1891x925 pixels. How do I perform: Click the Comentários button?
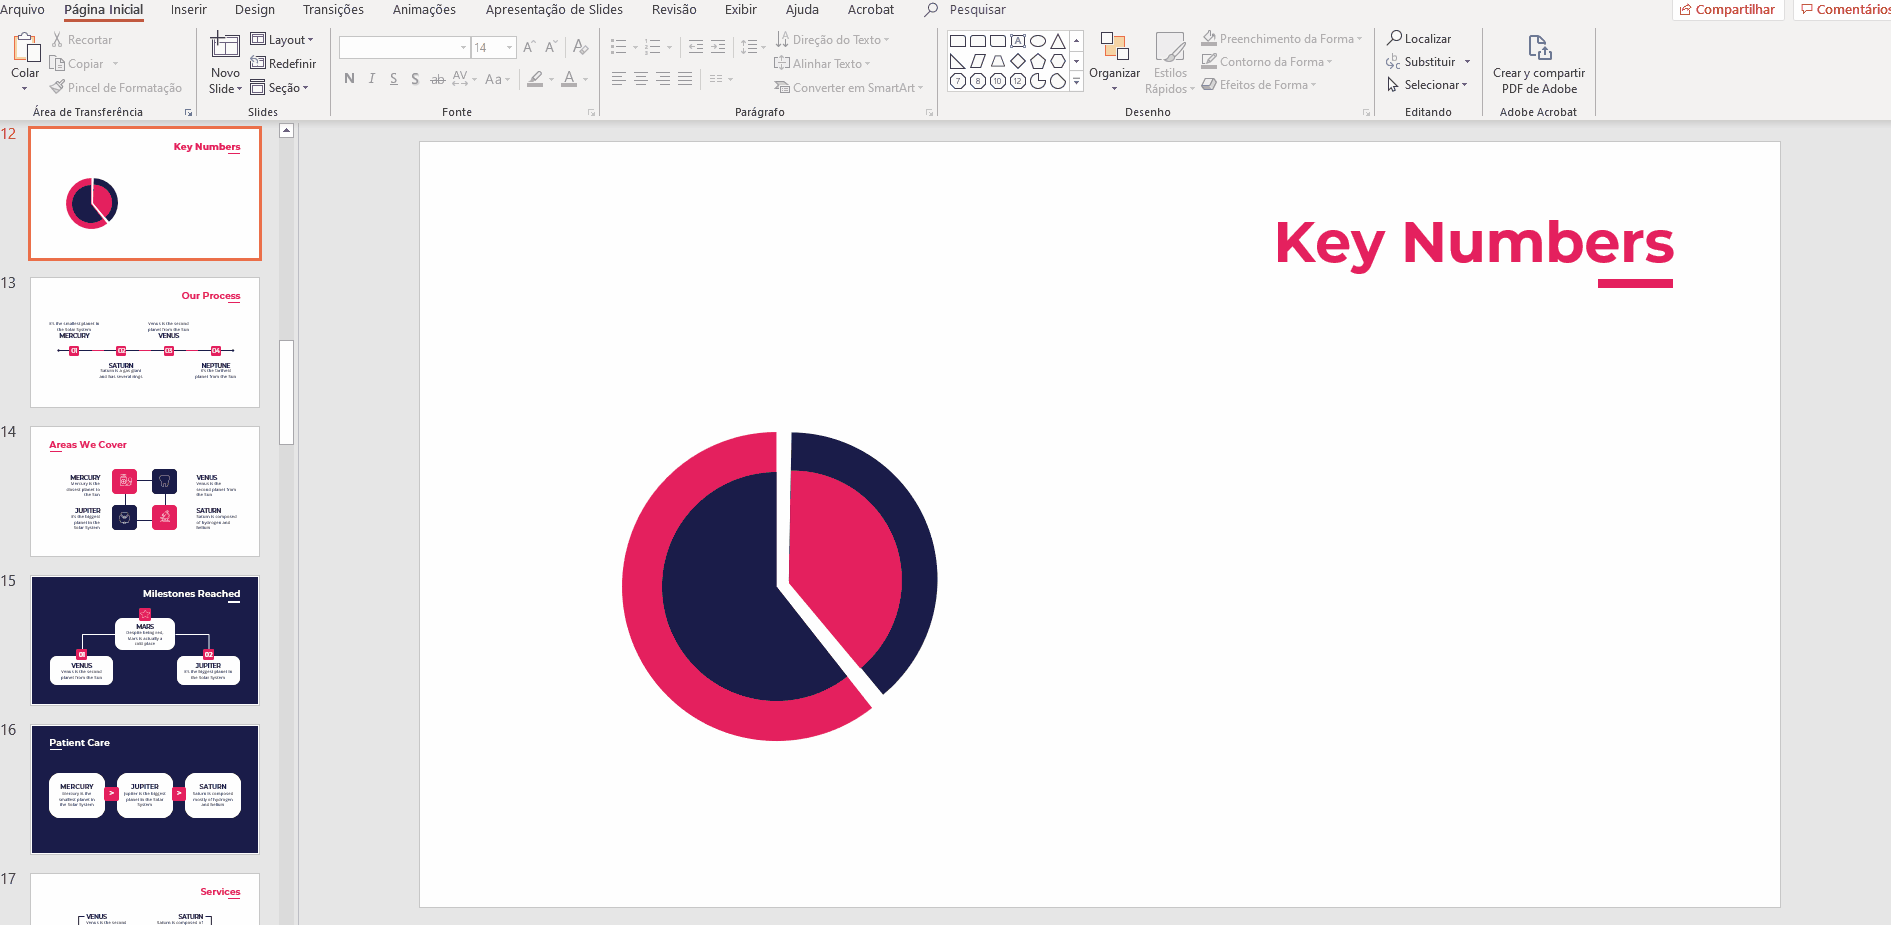(x=1844, y=10)
